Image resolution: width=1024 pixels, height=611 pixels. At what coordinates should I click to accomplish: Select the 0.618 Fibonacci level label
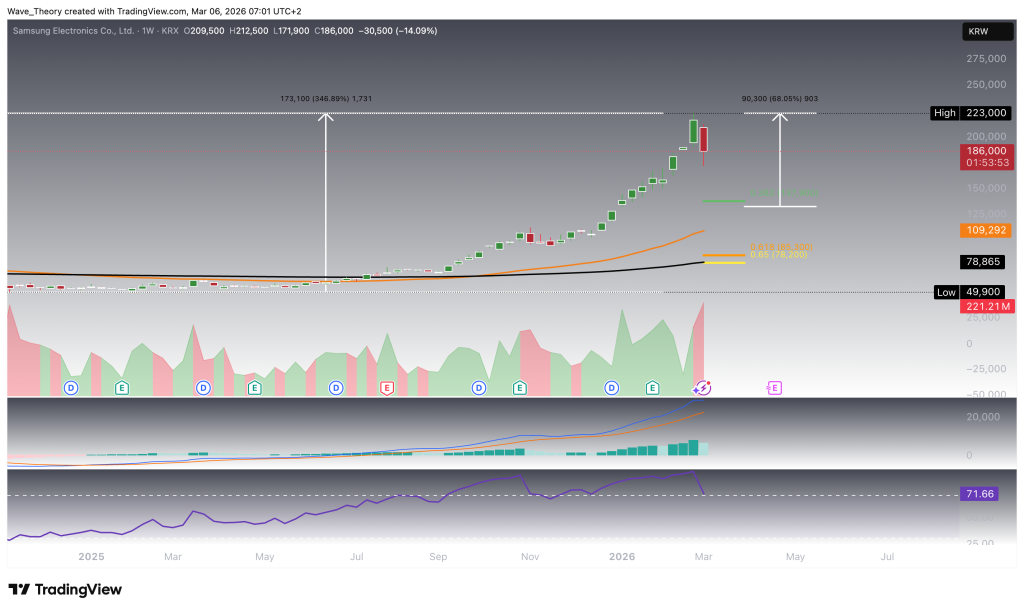pyautogui.click(x=752, y=246)
